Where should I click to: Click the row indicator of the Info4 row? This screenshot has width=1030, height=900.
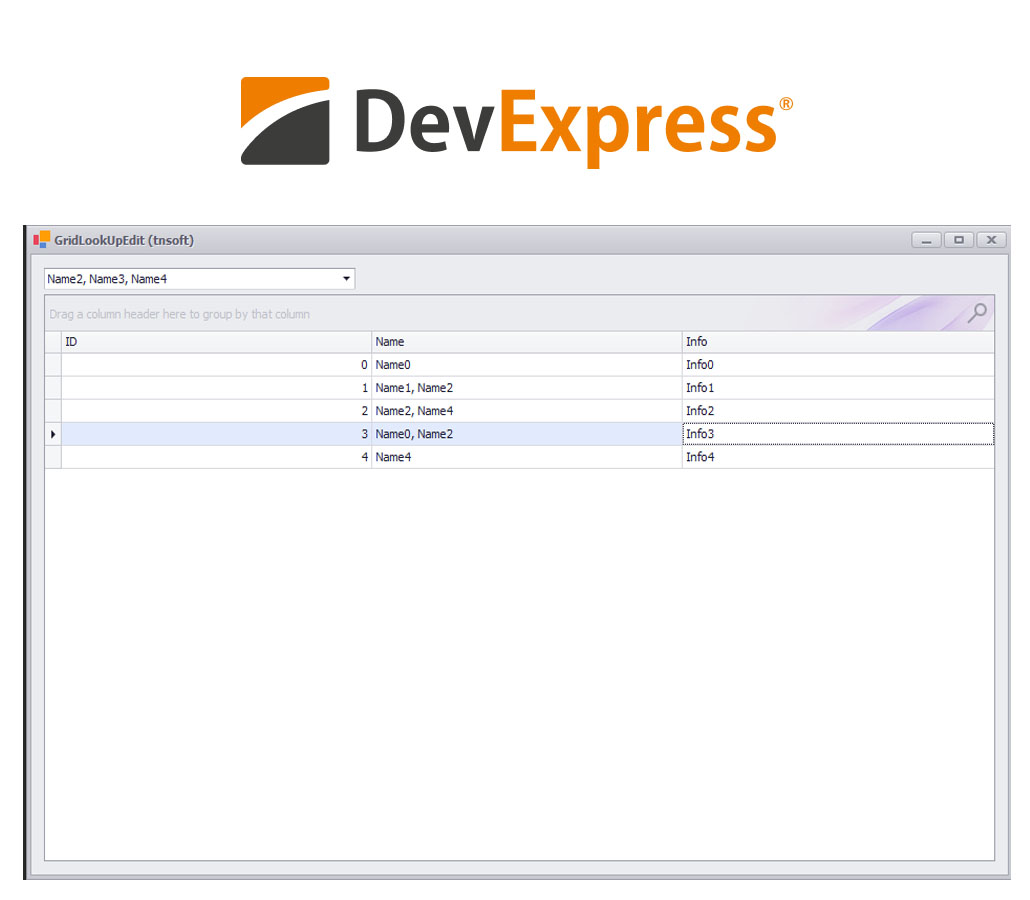(53, 457)
